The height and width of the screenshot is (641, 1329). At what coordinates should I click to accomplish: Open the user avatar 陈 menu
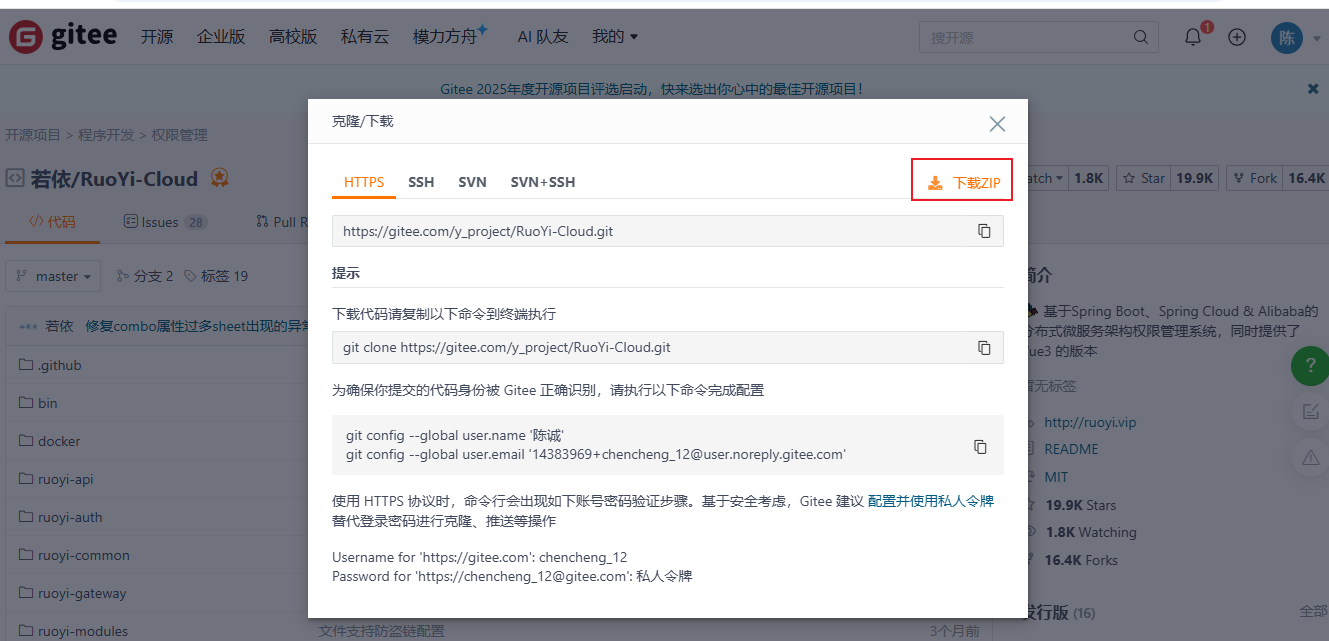click(x=1287, y=37)
